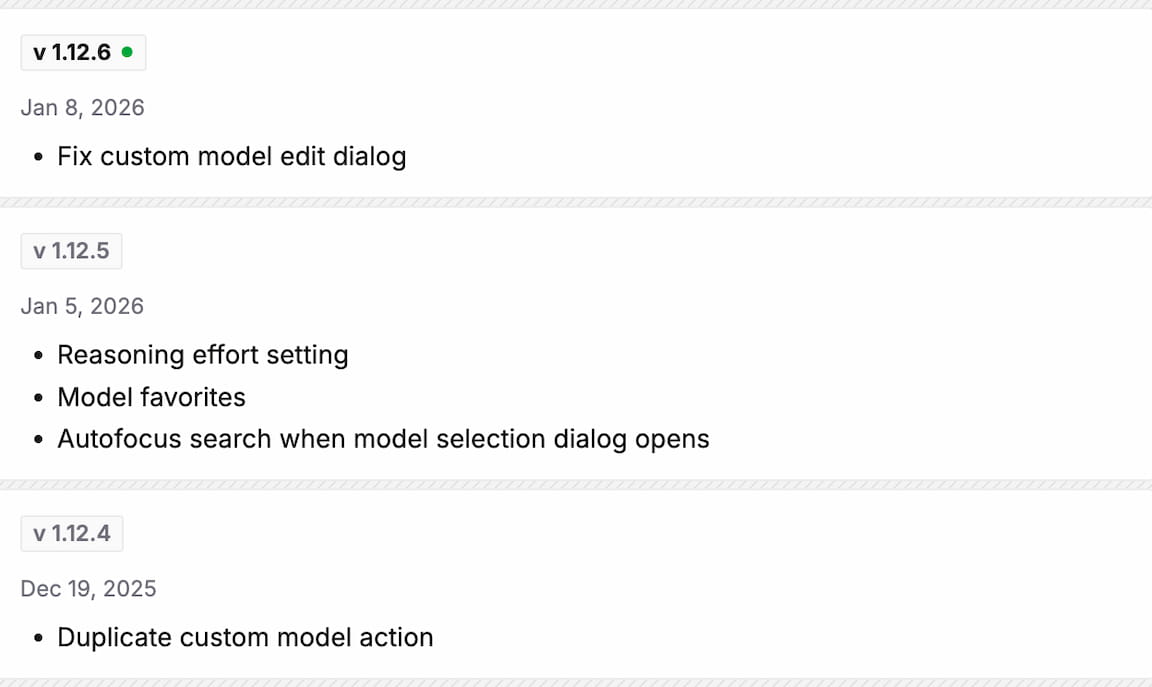
Task: Click the "Reasoning effort setting" changelog entry
Action: [x=202, y=355]
